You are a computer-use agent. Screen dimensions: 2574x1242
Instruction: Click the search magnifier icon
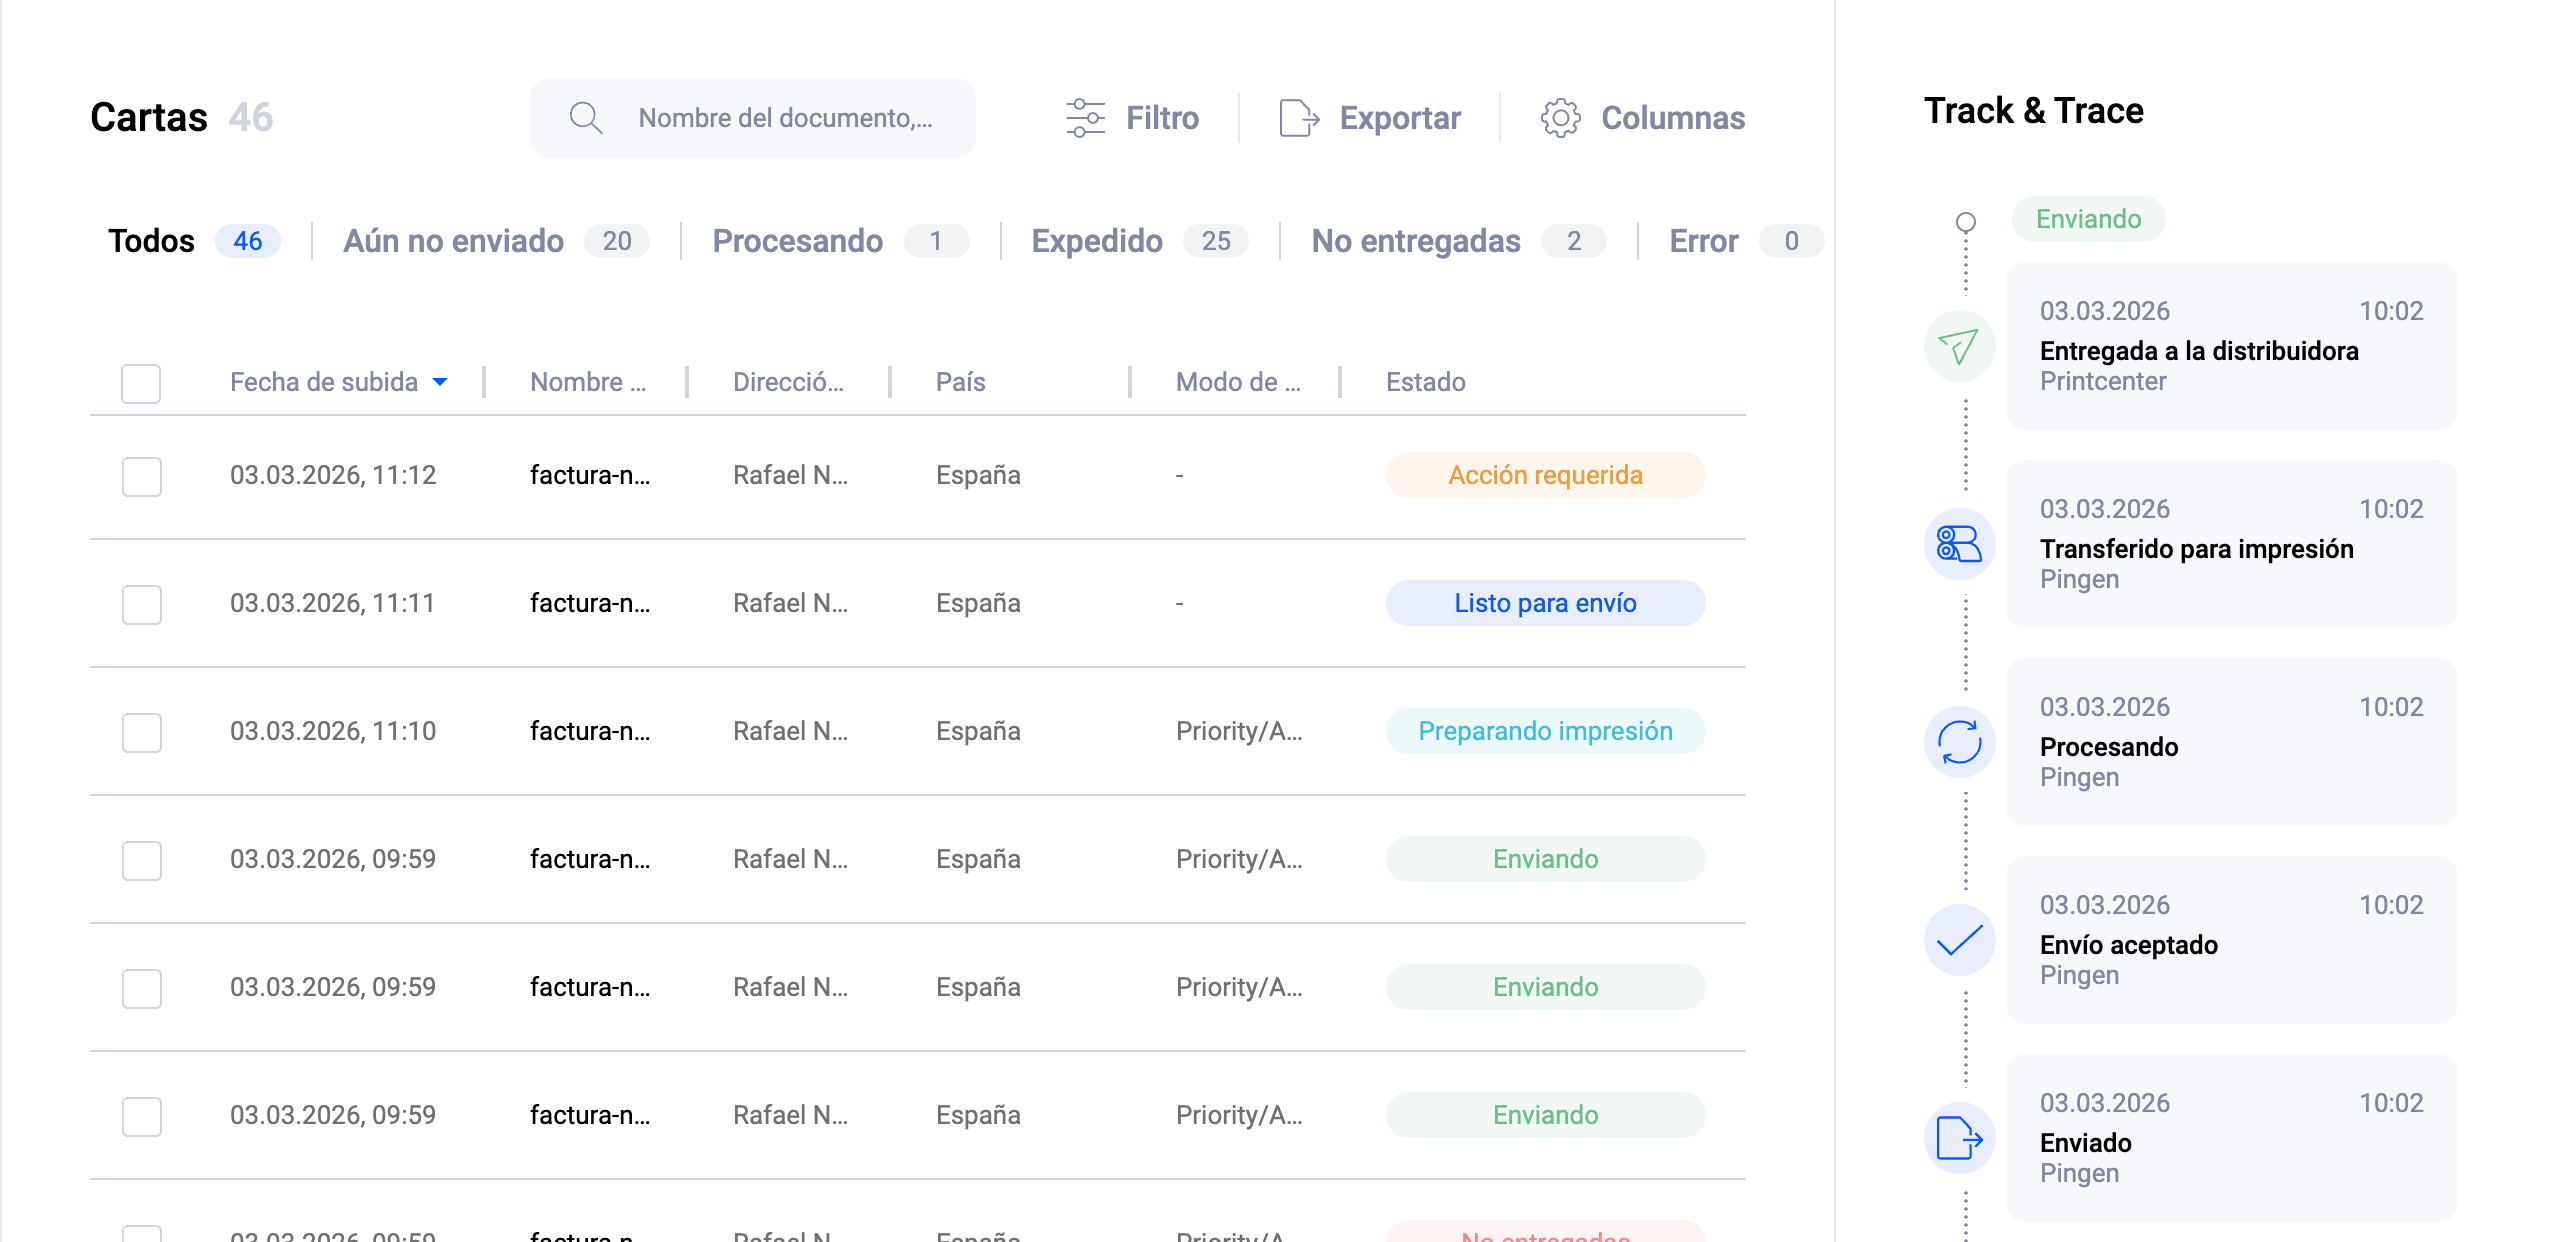tap(587, 117)
